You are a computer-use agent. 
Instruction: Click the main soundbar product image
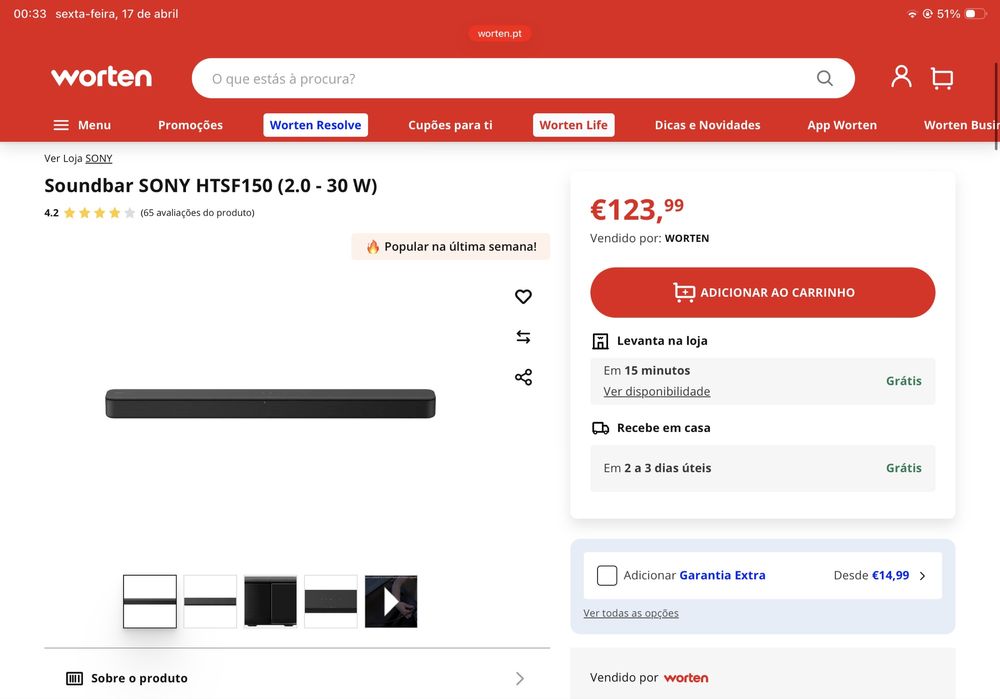270,404
